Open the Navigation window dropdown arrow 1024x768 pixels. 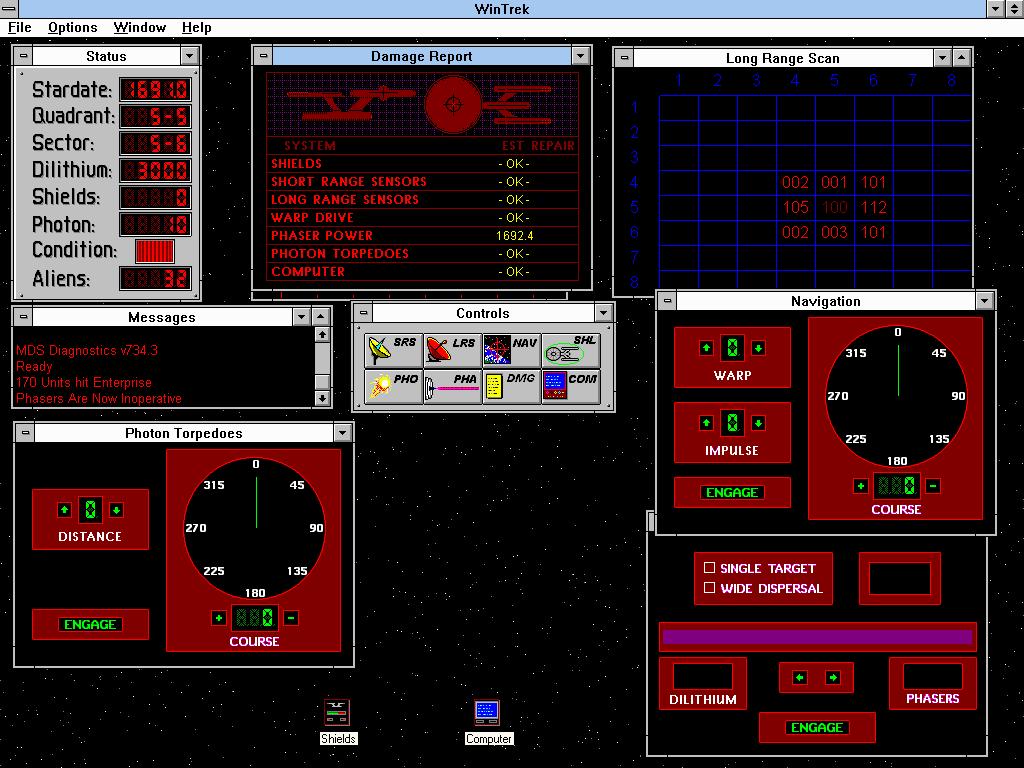click(x=984, y=301)
